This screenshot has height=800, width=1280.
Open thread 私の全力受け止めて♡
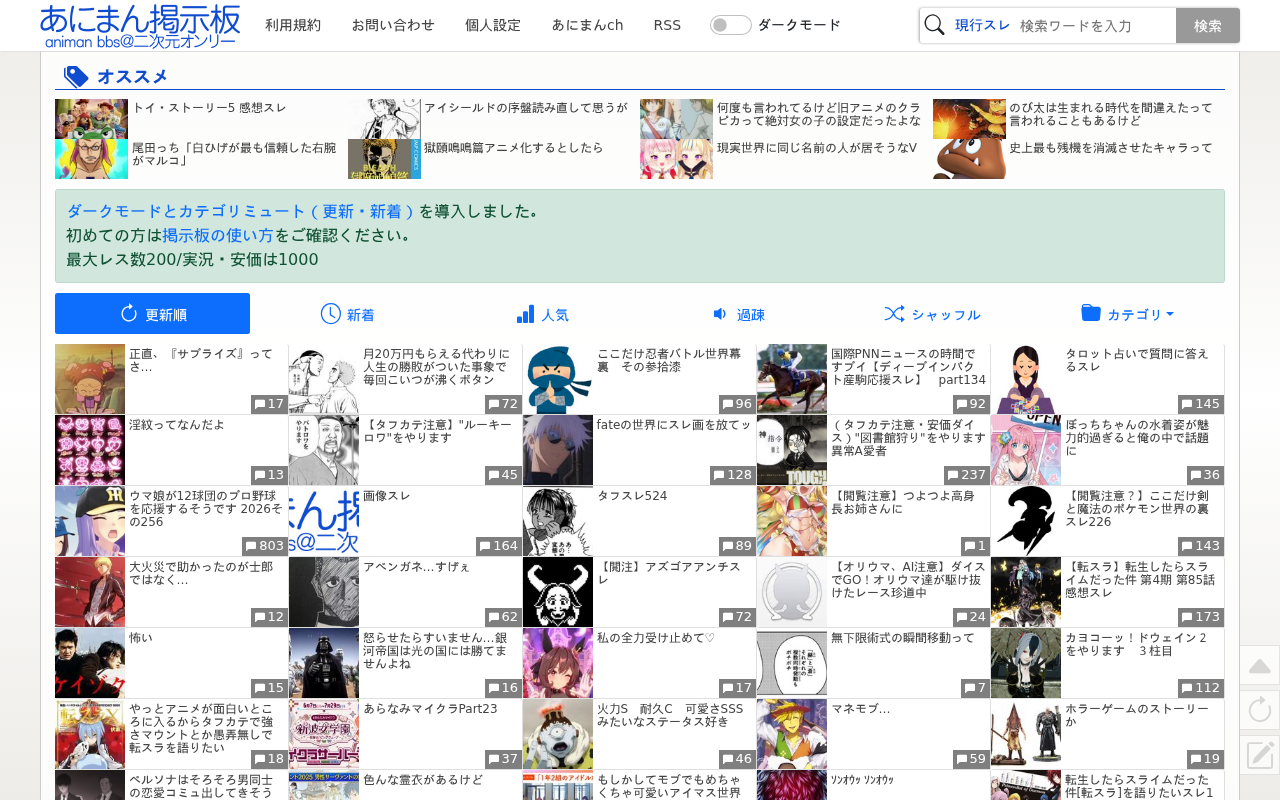[656, 638]
